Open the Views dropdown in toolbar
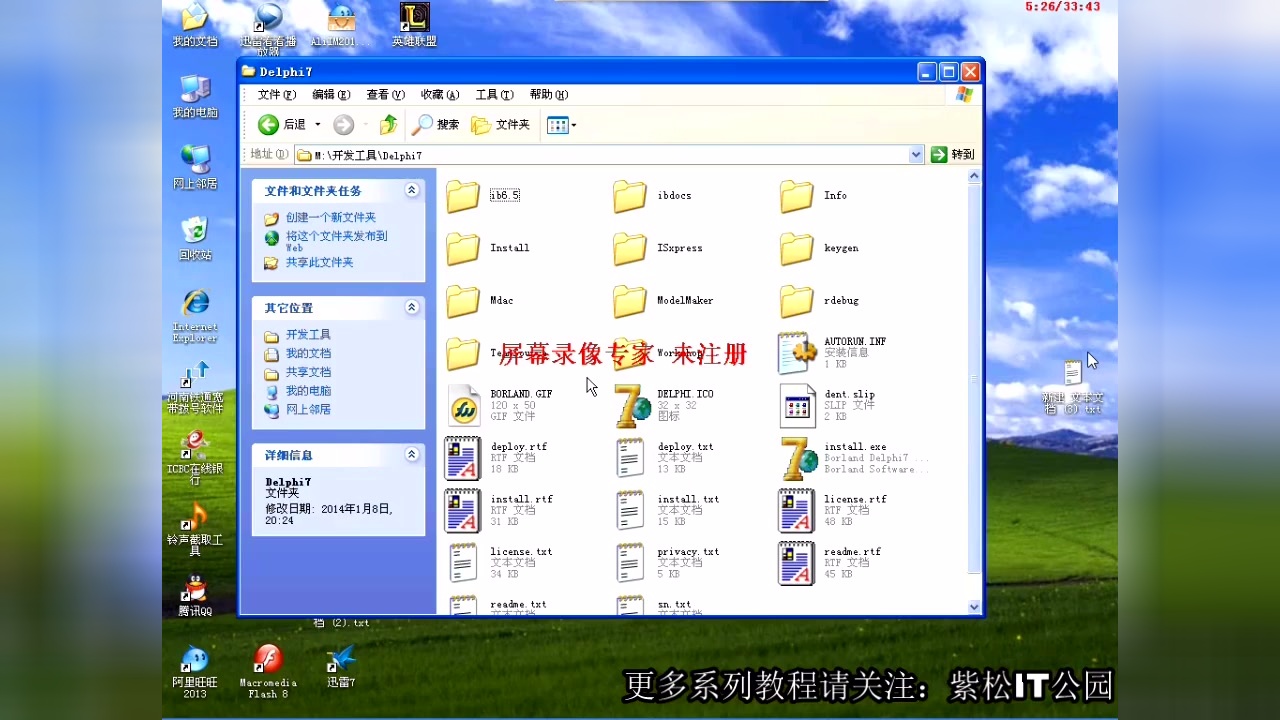 pyautogui.click(x=562, y=125)
